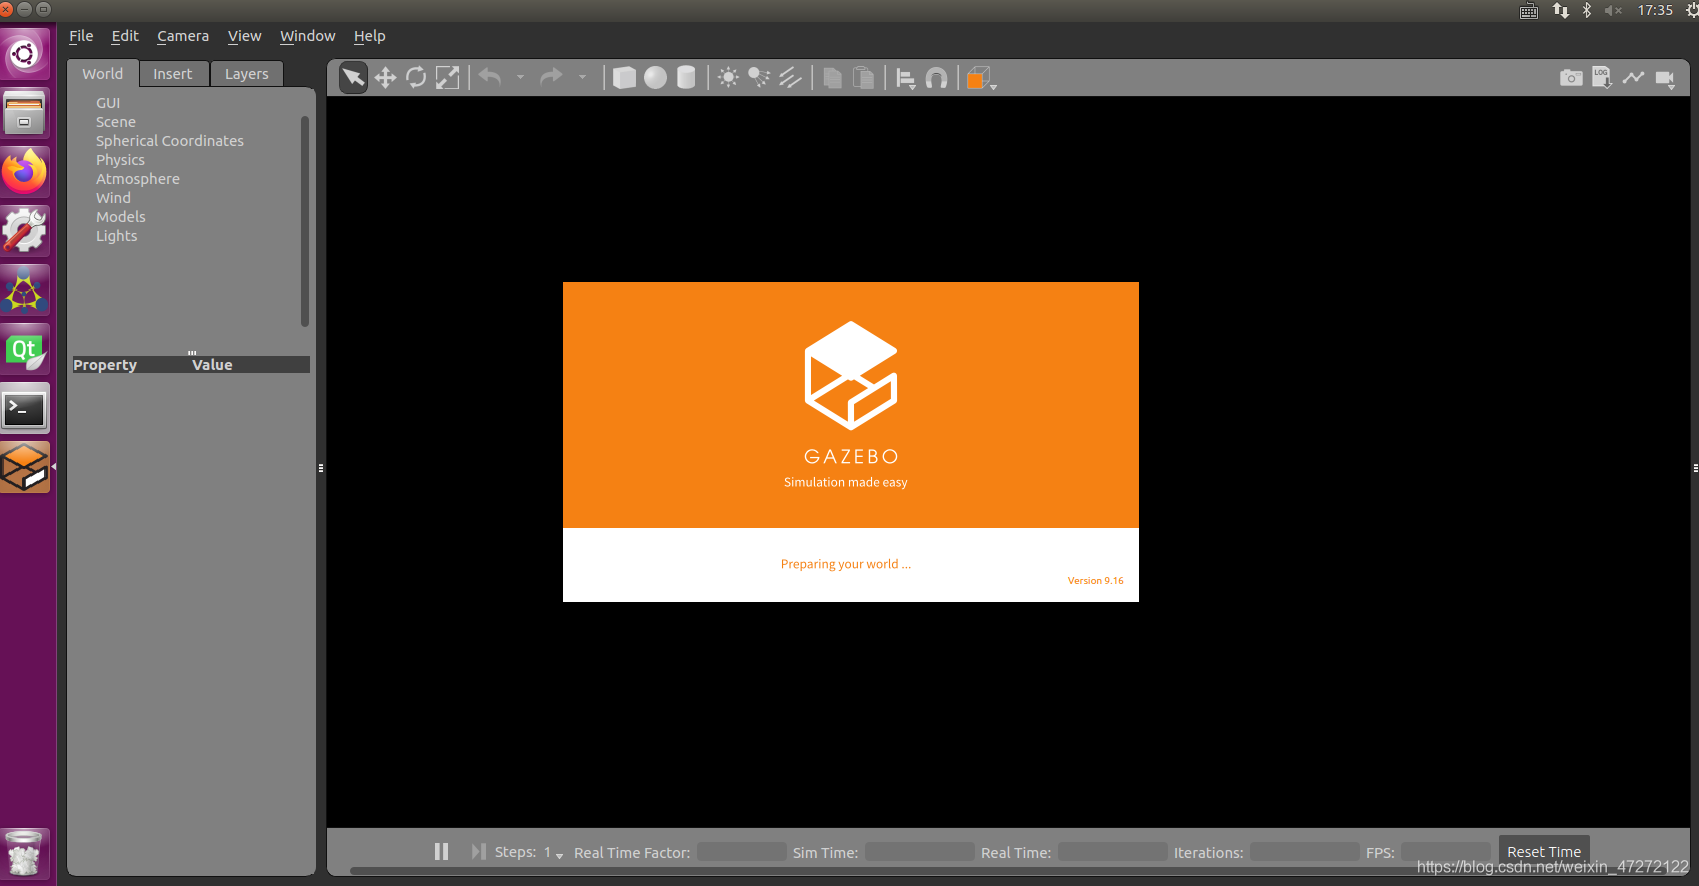Screen dimensions: 1699x886
Task: Open the data Log recorder
Action: 1602,78
